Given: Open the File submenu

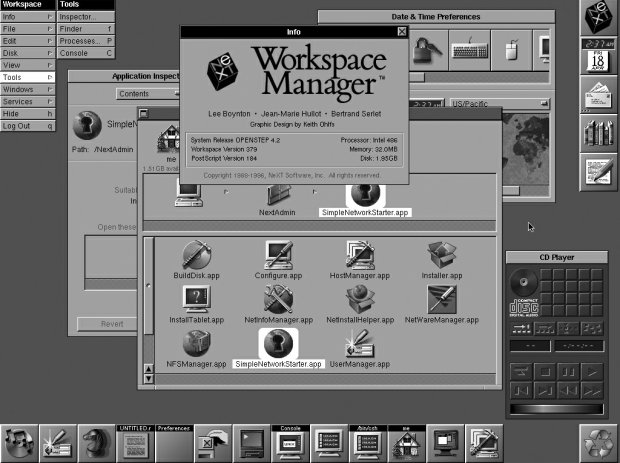Looking at the screenshot, I should coord(28,29).
